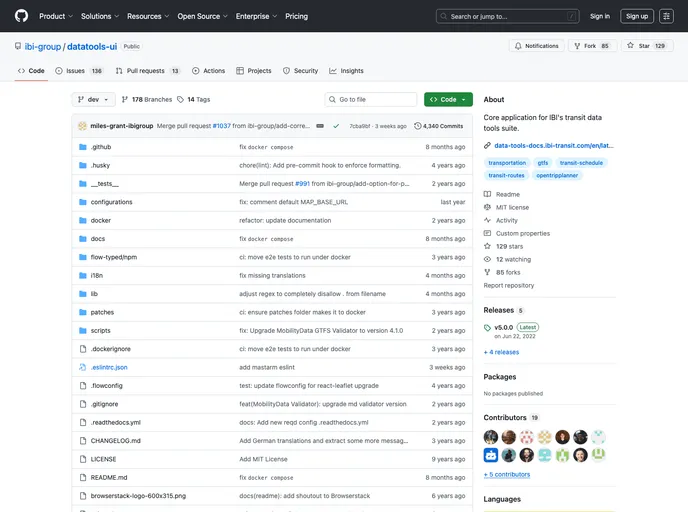Switch to the Pull requests tab

click(x=148, y=71)
